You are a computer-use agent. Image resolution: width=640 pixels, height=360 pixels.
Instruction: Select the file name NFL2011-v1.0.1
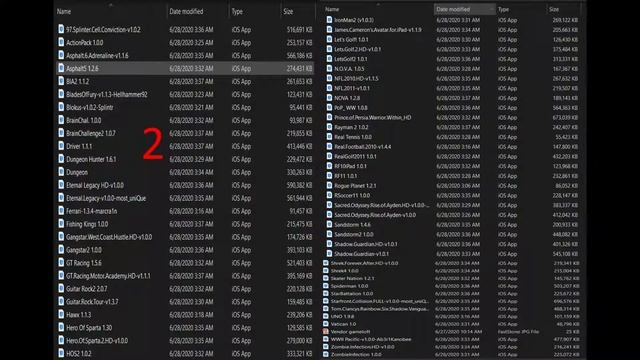[352, 88]
